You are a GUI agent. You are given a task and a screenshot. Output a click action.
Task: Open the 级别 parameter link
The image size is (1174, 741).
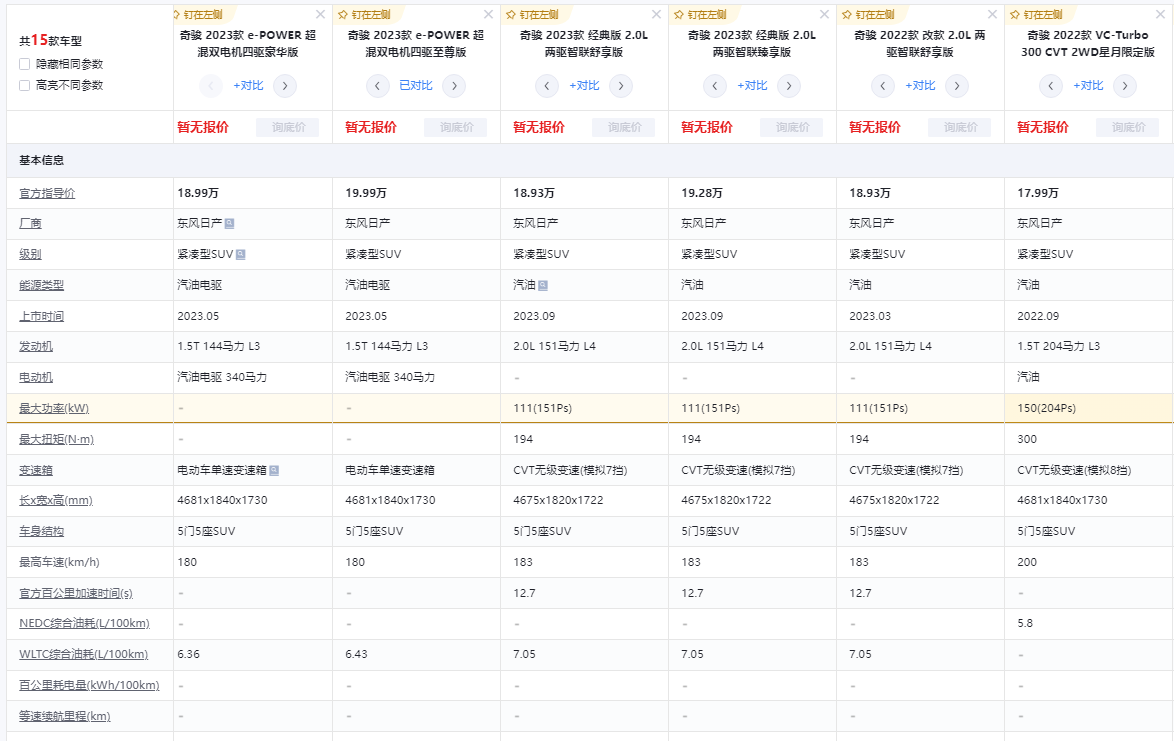click(30, 254)
